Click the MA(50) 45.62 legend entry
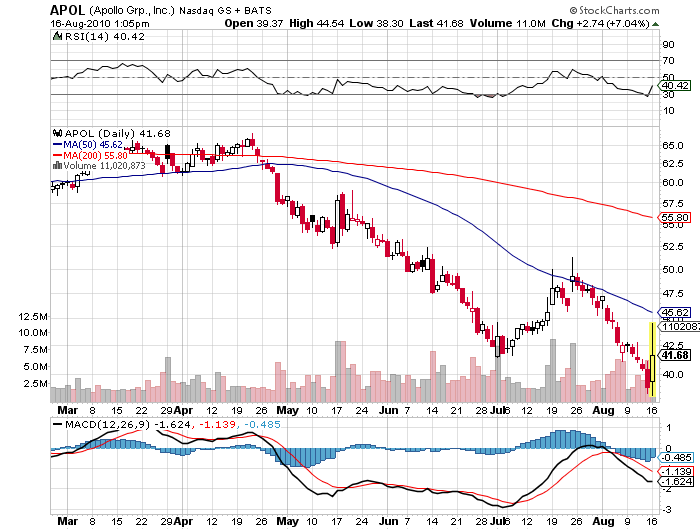The image size is (700, 530). (93, 145)
